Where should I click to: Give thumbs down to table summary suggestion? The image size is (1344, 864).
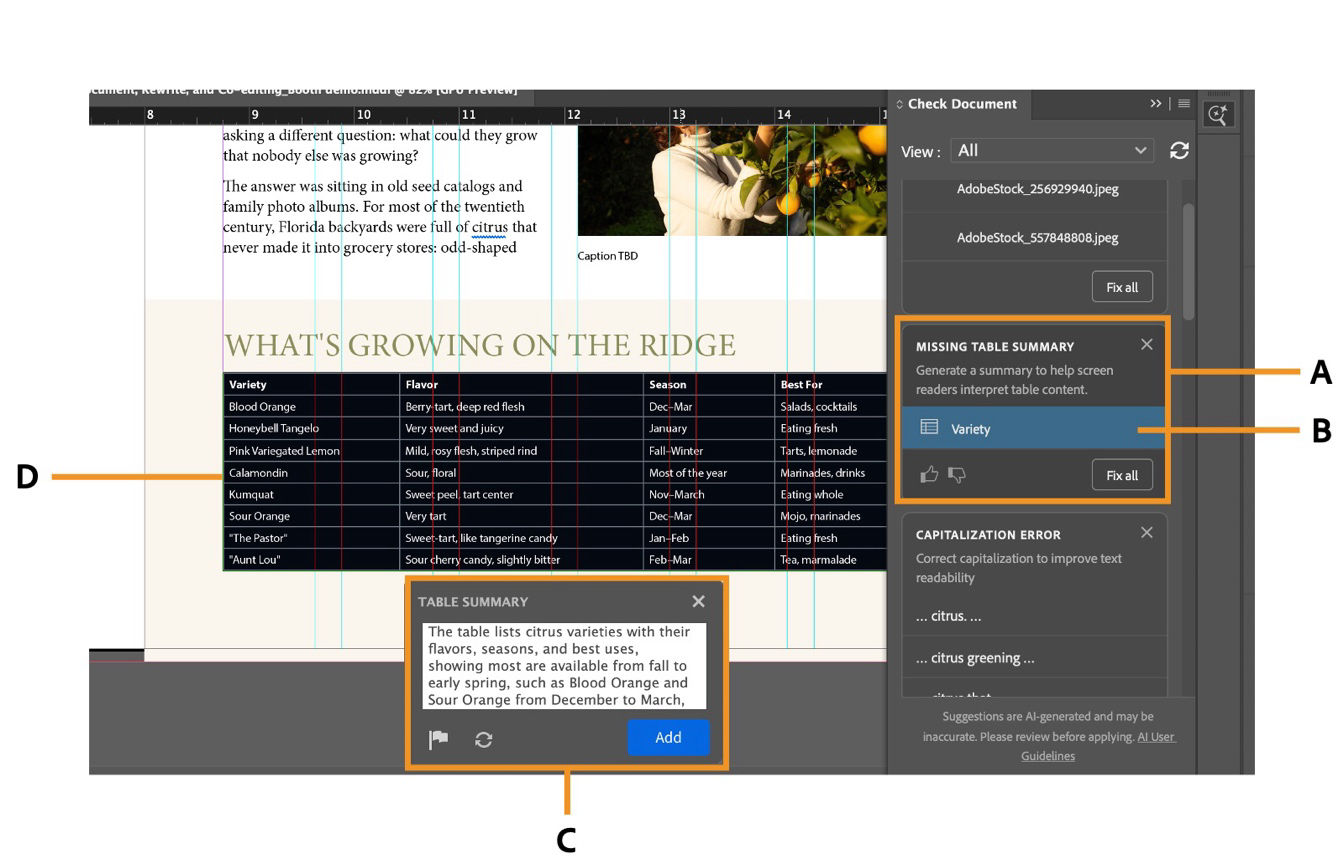pyautogui.click(x=957, y=474)
